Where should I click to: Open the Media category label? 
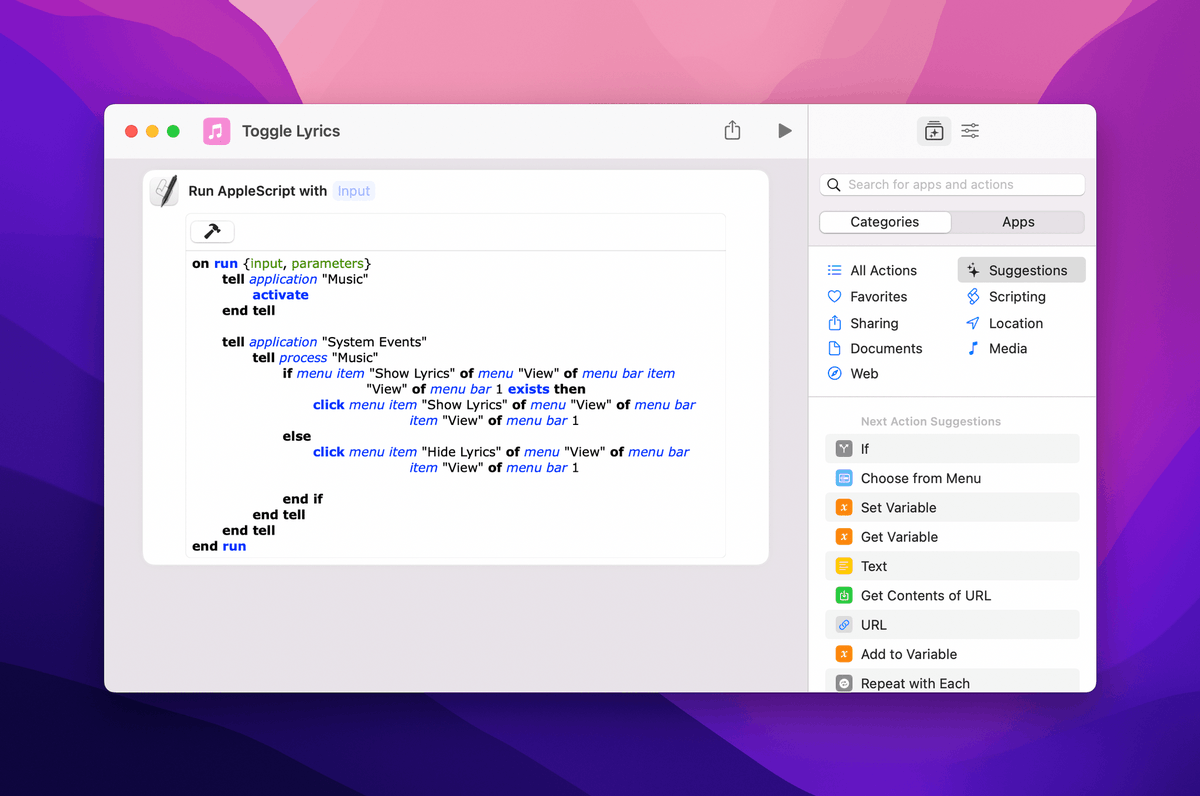[x=1008, y=349]
